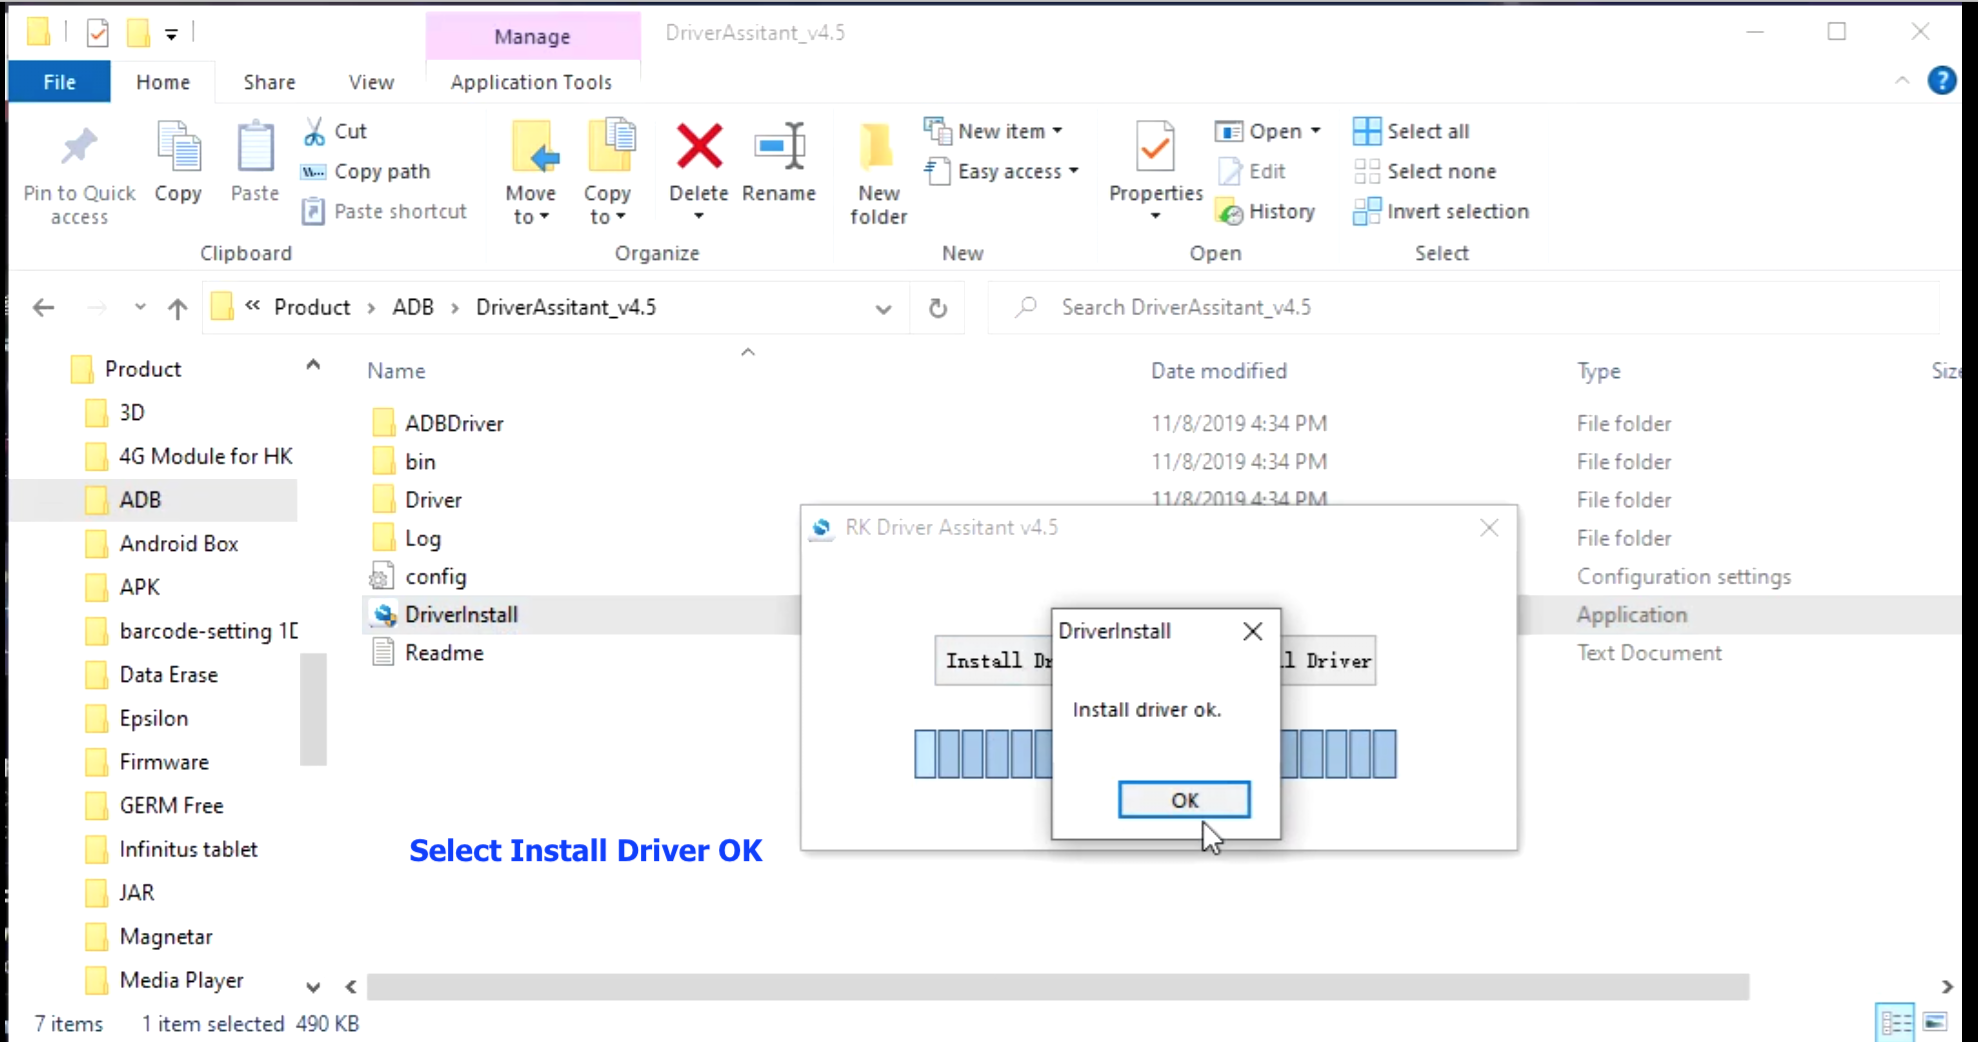Choose Paste shortcut in ribbon
1978x1042 pixels.
pyautogui.click(x=384, y=212)
